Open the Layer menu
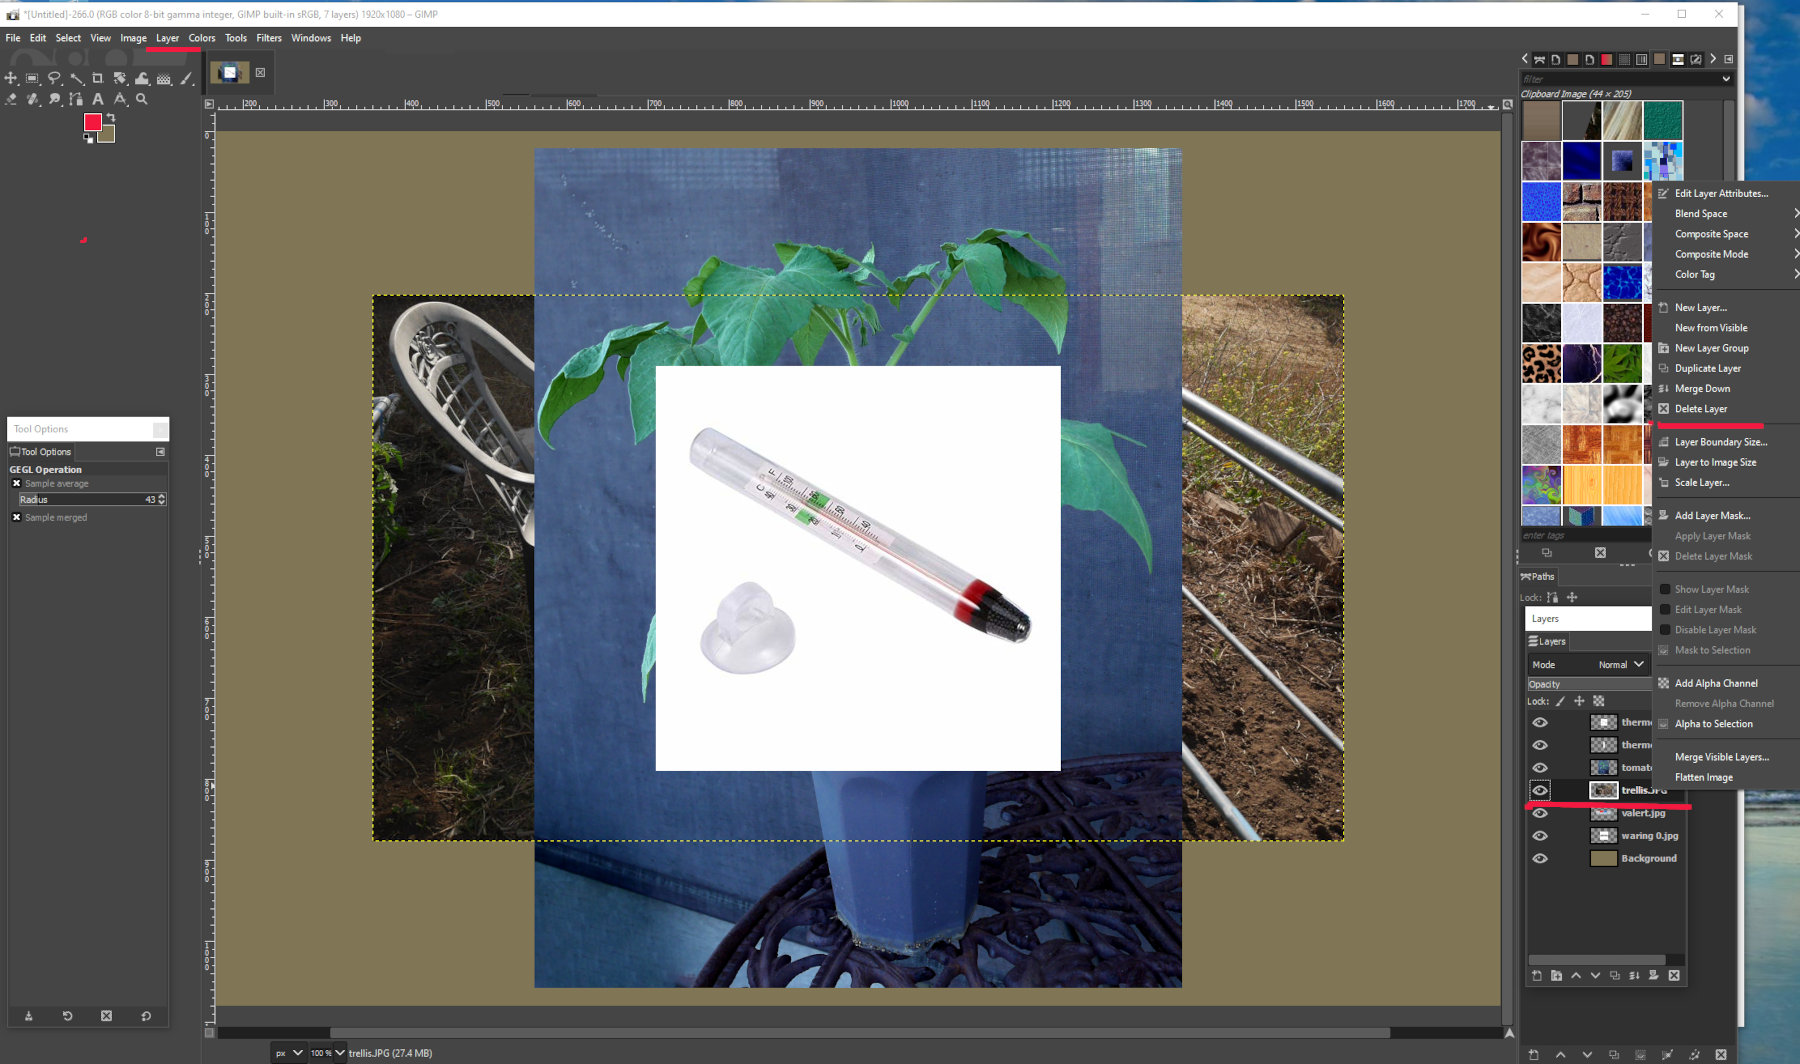 (x=167, y=38)
